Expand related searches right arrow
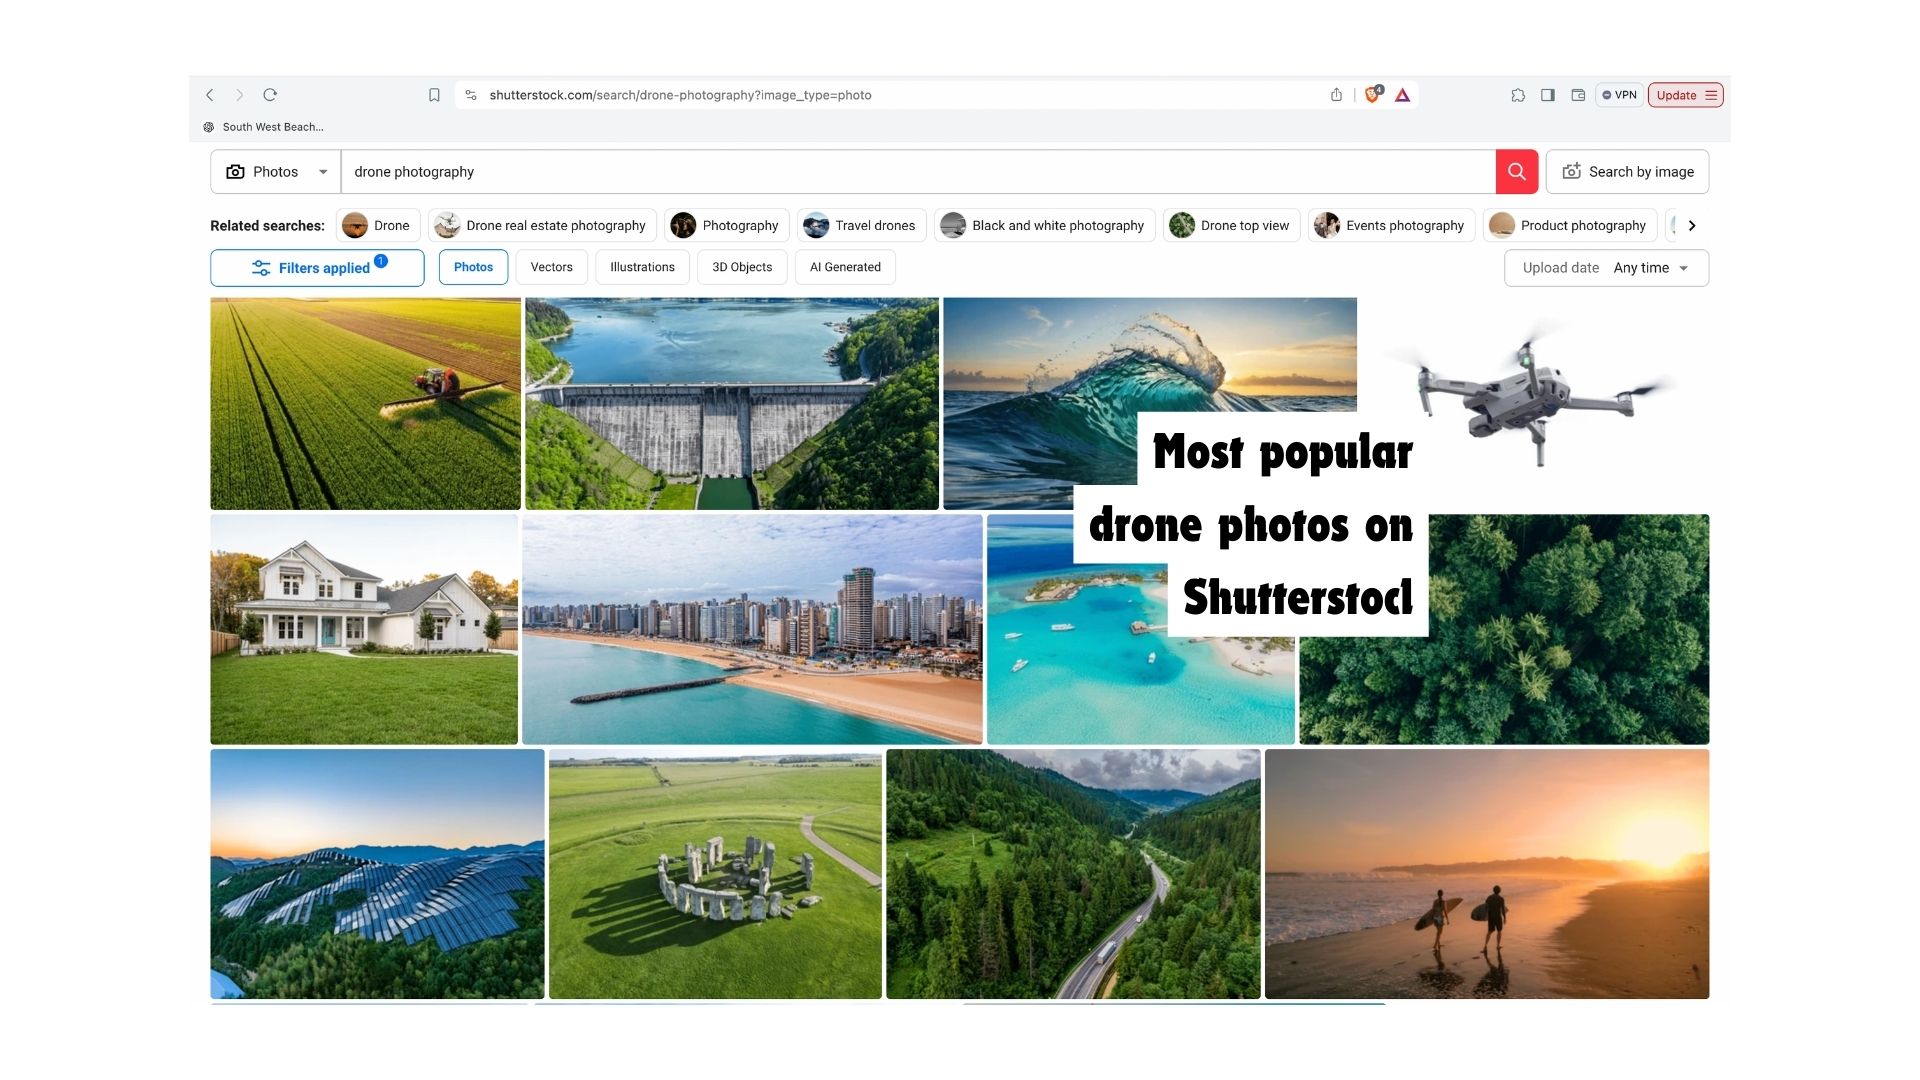Viewport: 1920px width, 1080px height. pos(1692,224)
